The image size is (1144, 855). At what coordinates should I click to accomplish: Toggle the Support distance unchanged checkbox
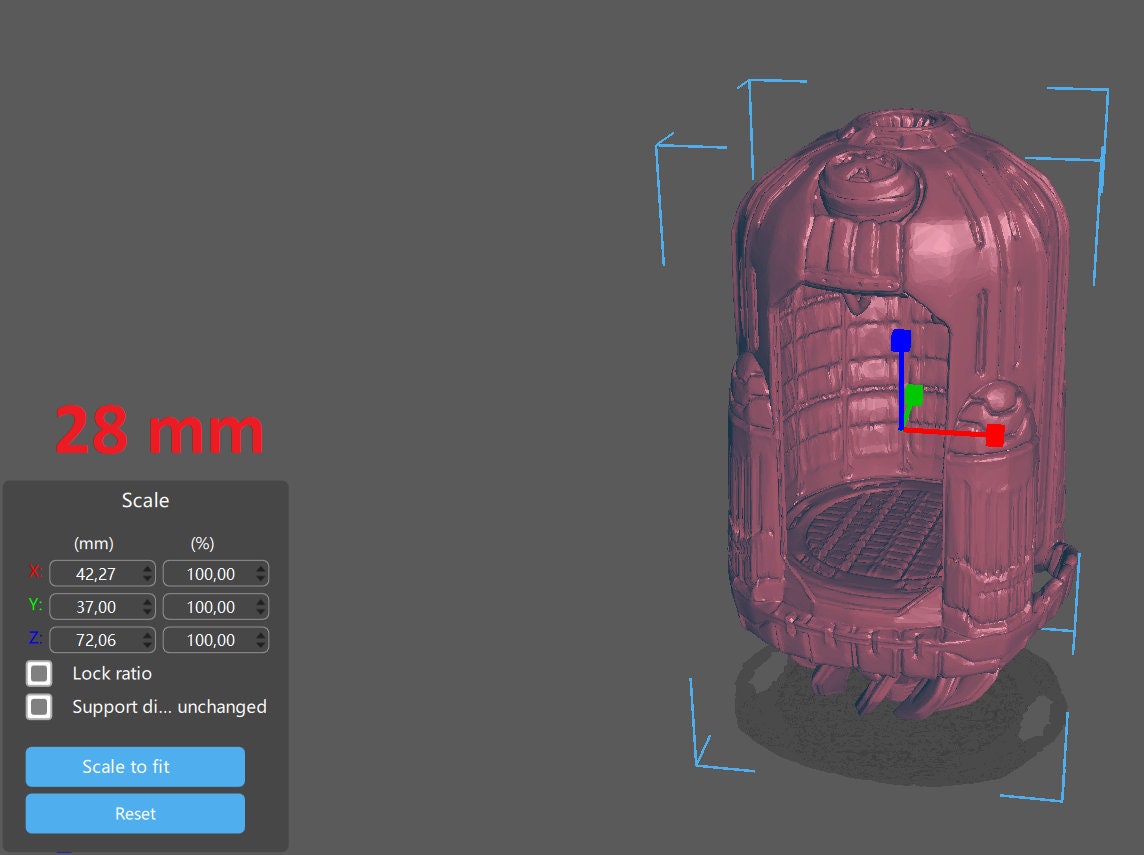[39, 707]
